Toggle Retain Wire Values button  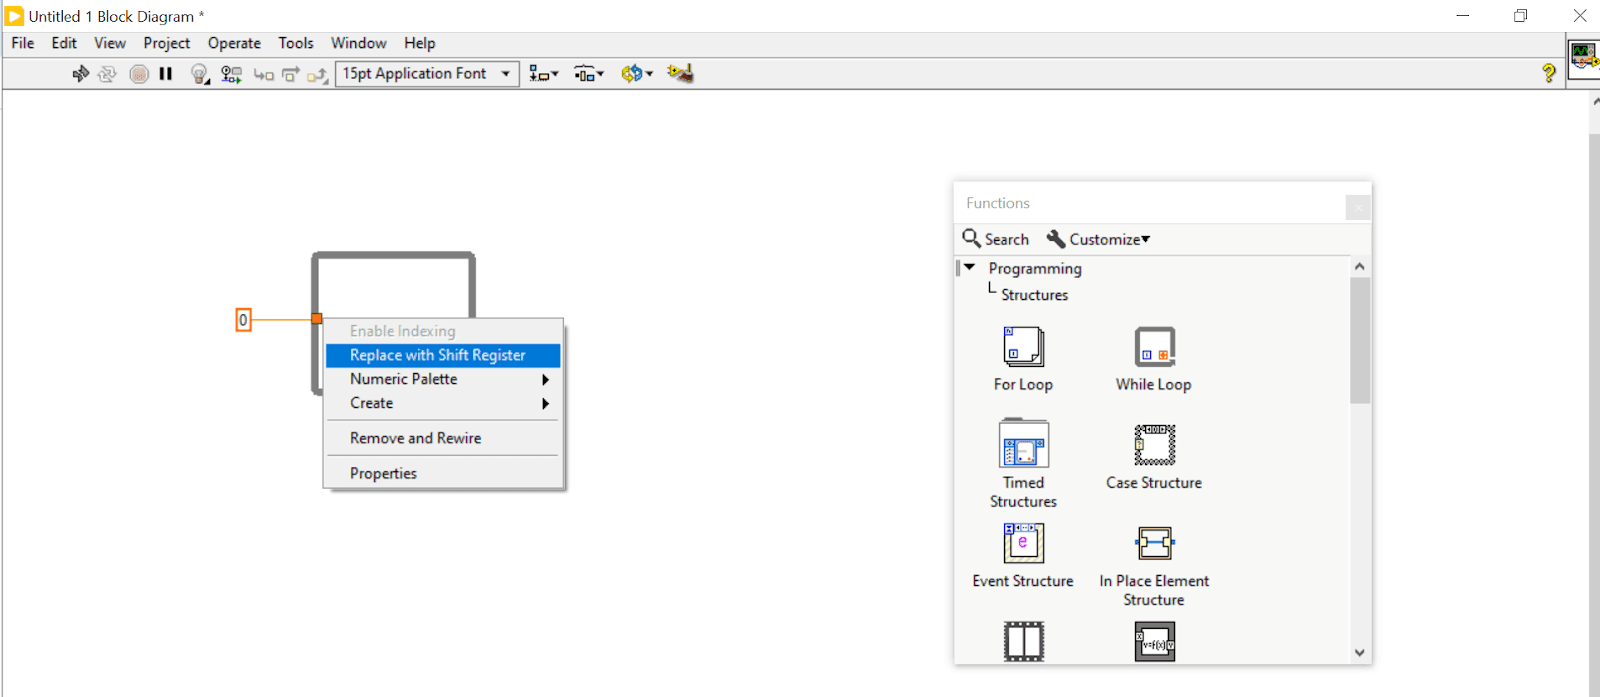click(x=231, y=74)
